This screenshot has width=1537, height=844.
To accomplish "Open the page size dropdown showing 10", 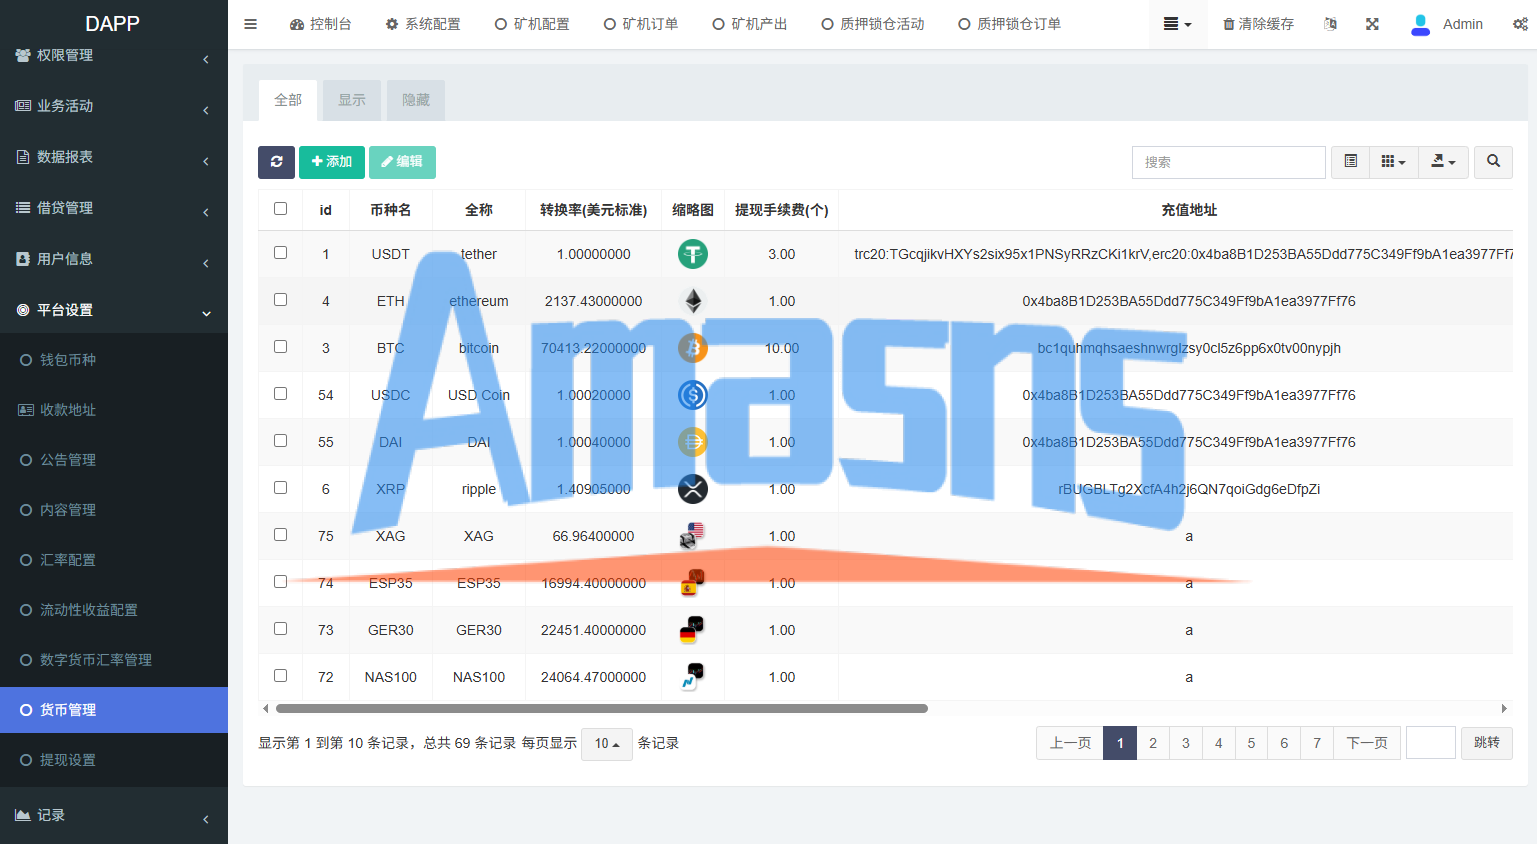I will [x=607, y=744].
